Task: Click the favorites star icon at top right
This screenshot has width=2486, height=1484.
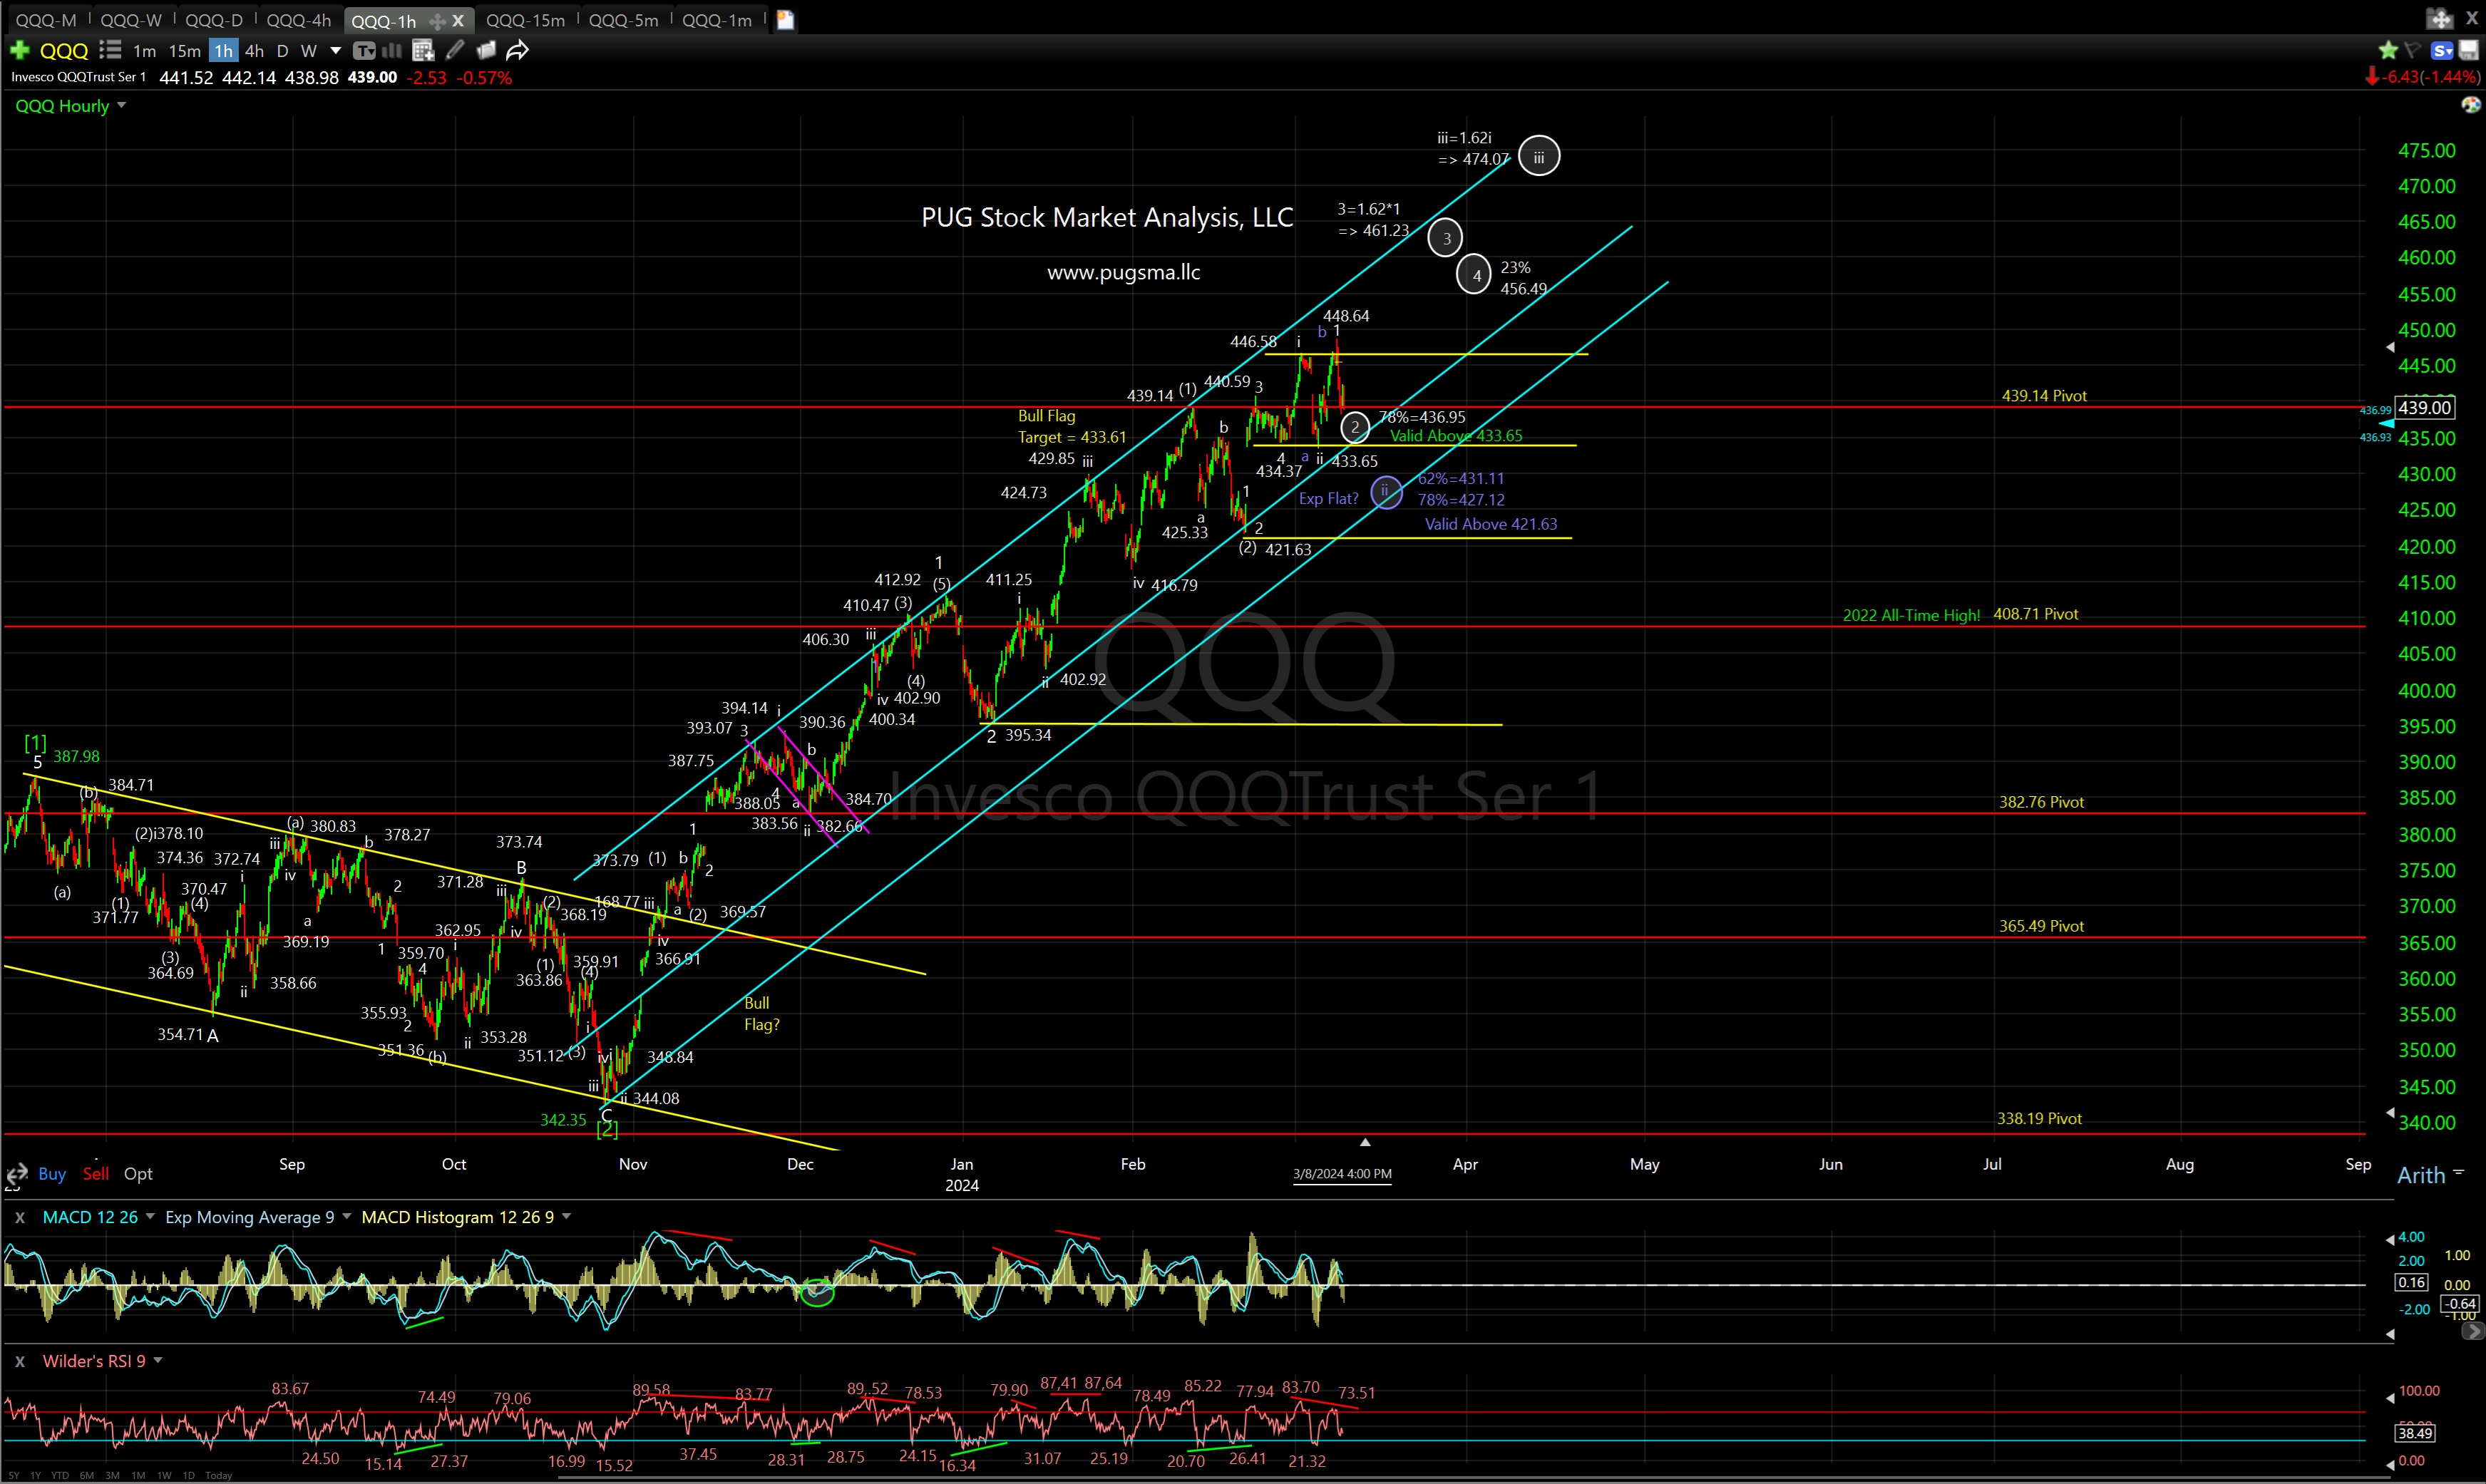Action: pyautogui.click(x=2388, y=50)
